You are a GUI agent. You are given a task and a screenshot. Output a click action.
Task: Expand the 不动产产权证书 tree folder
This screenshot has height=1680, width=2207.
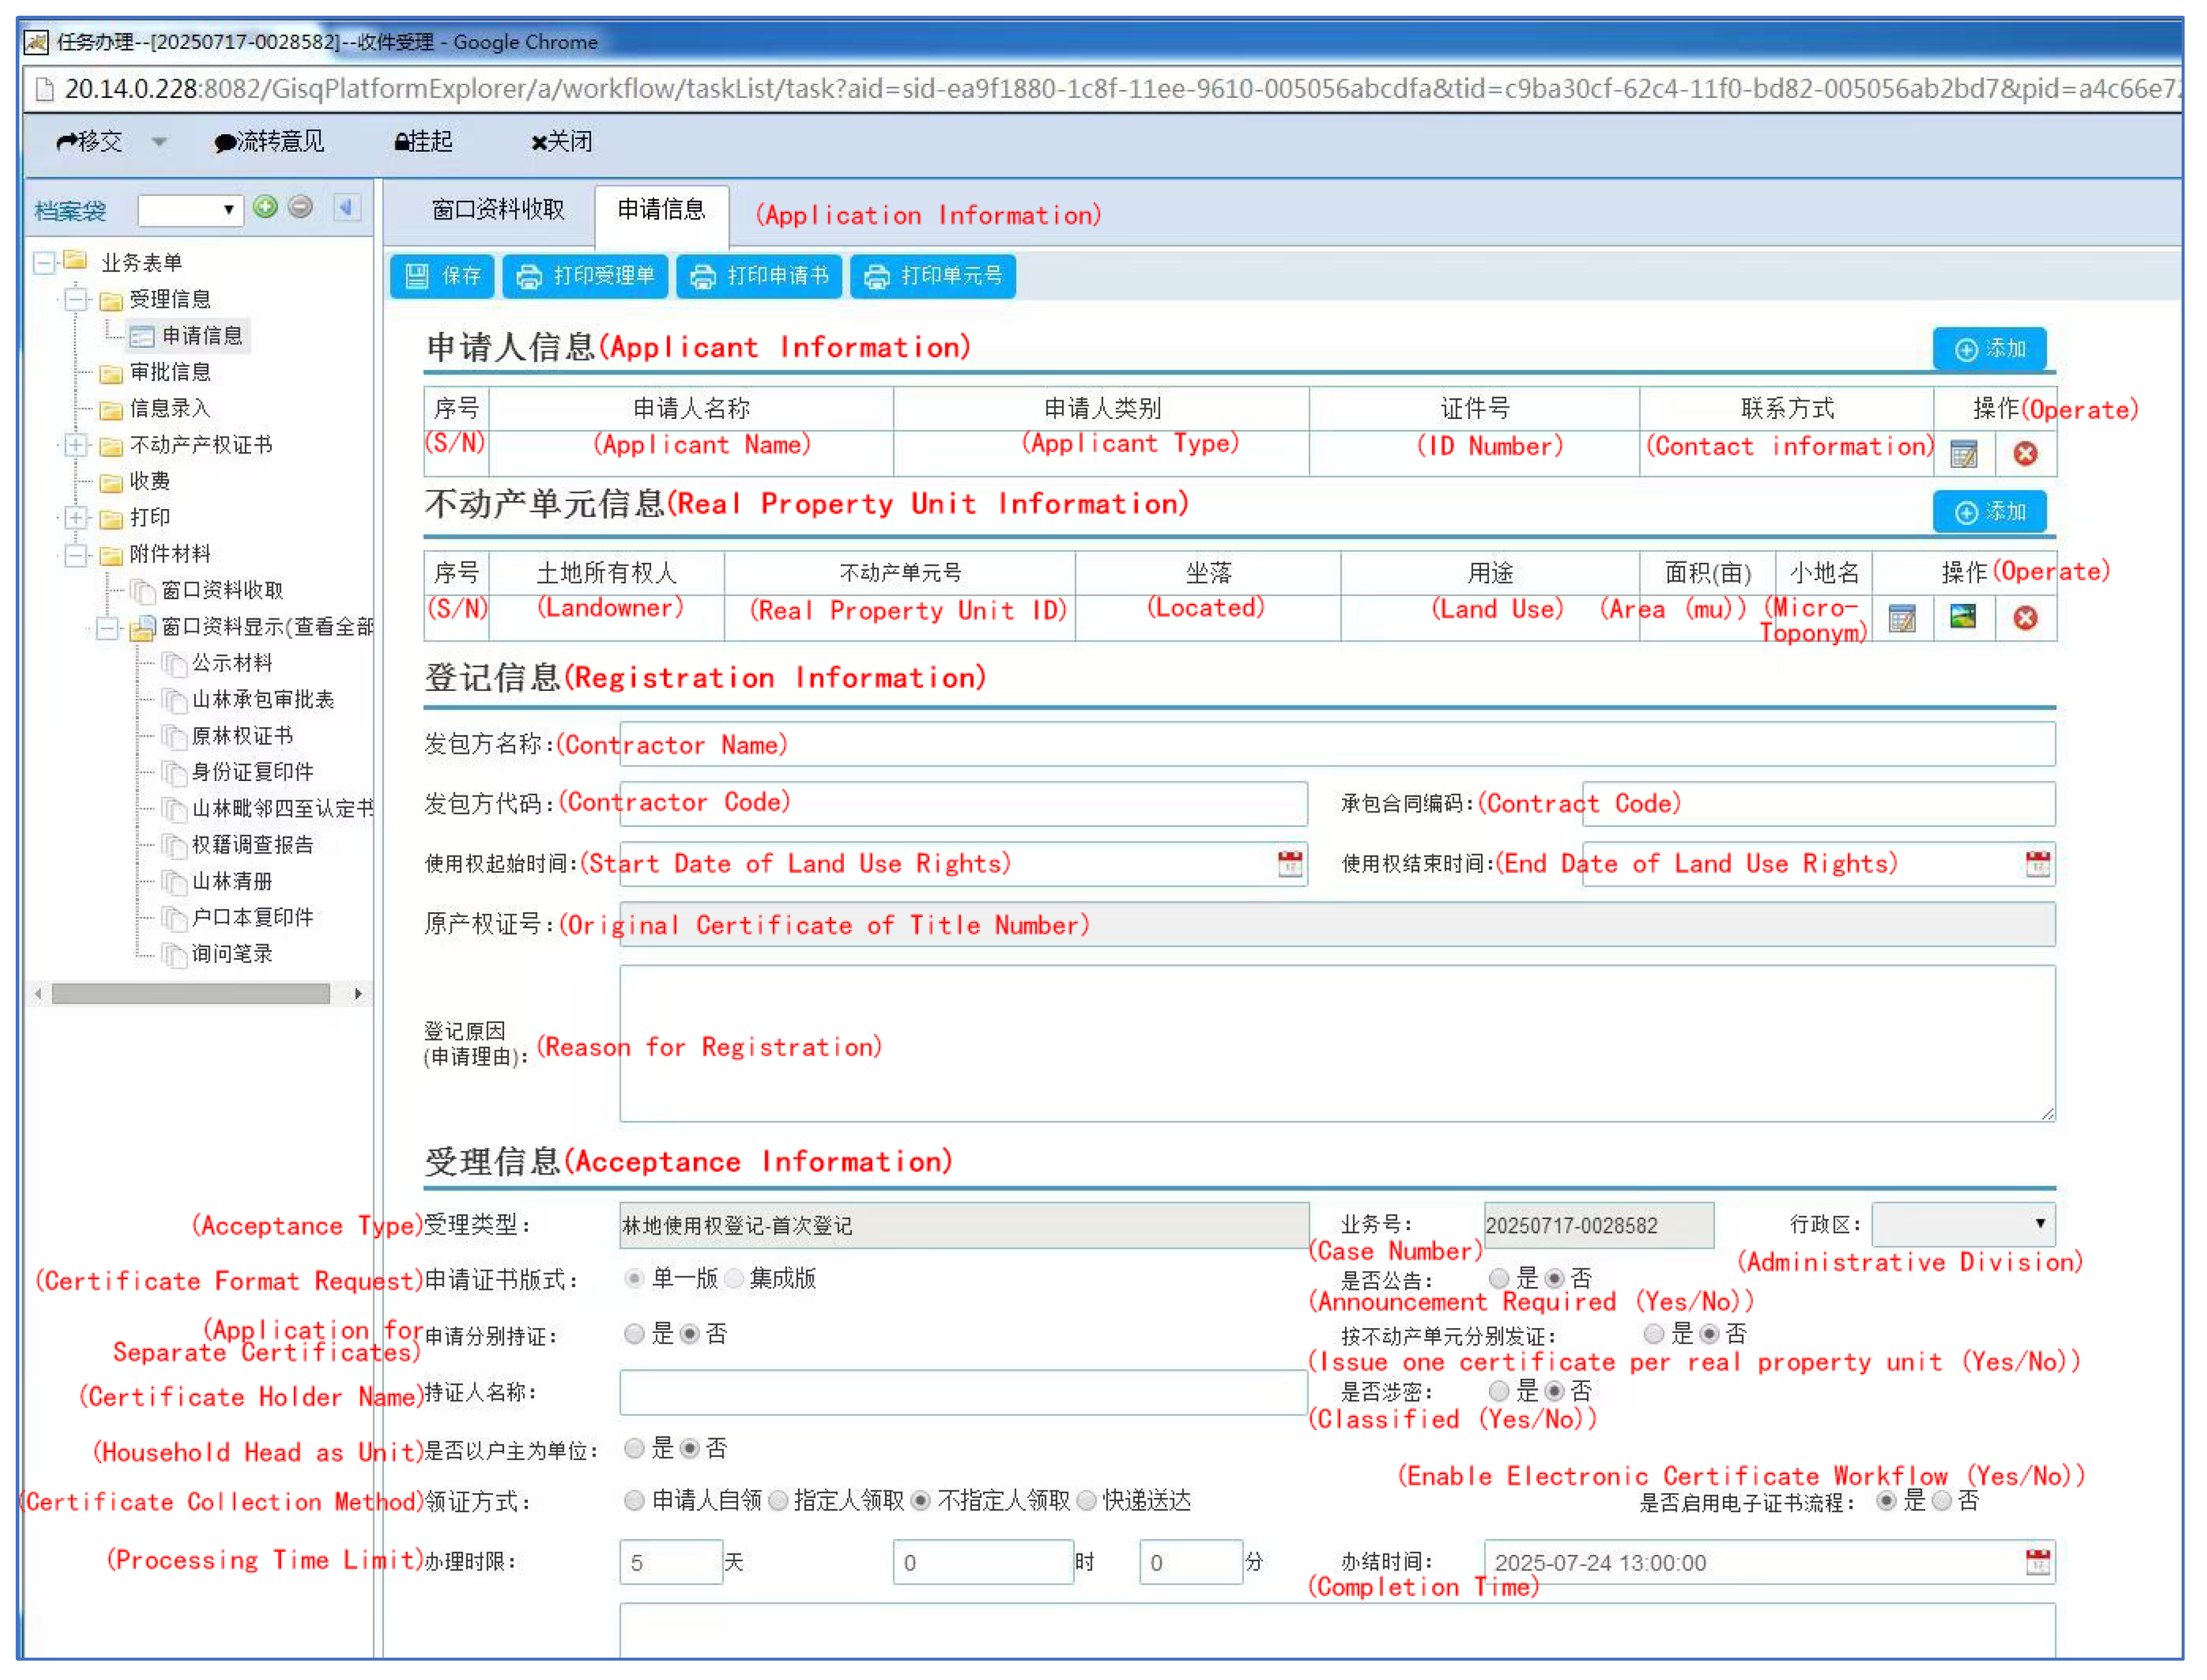coord(77,445)
